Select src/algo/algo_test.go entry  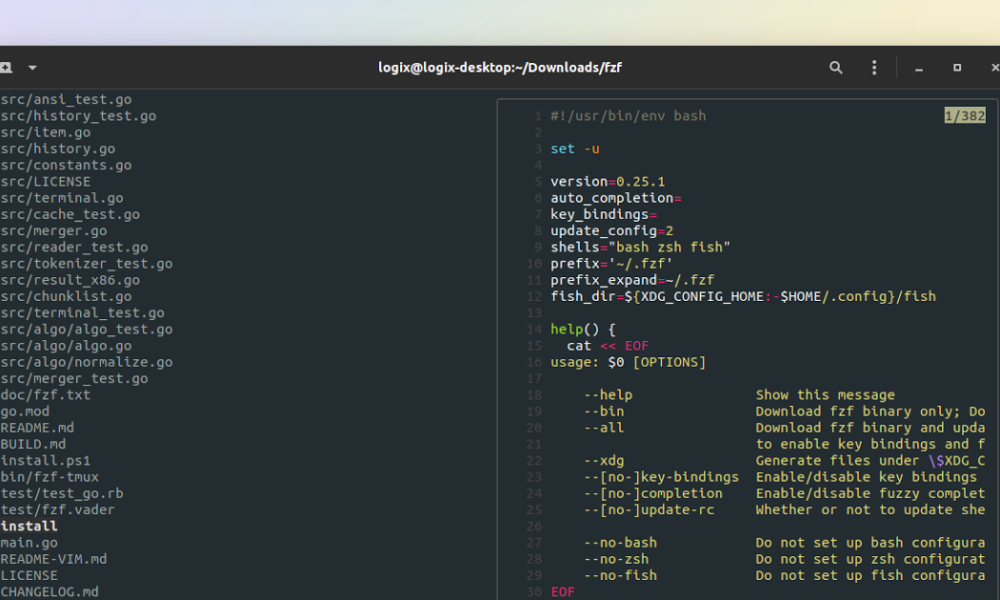(87, 330)
